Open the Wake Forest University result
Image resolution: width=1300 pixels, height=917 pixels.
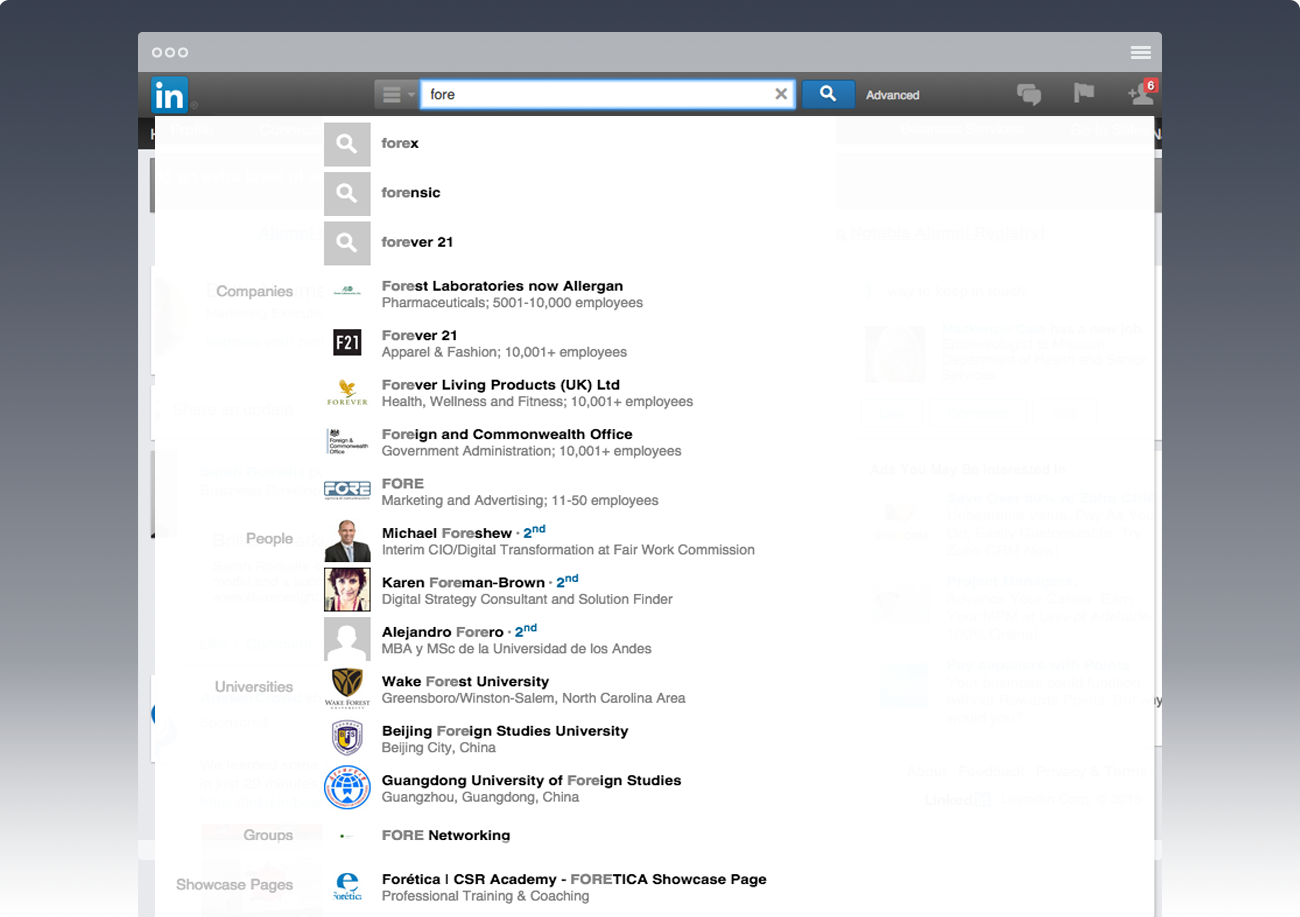coord(465,681)
